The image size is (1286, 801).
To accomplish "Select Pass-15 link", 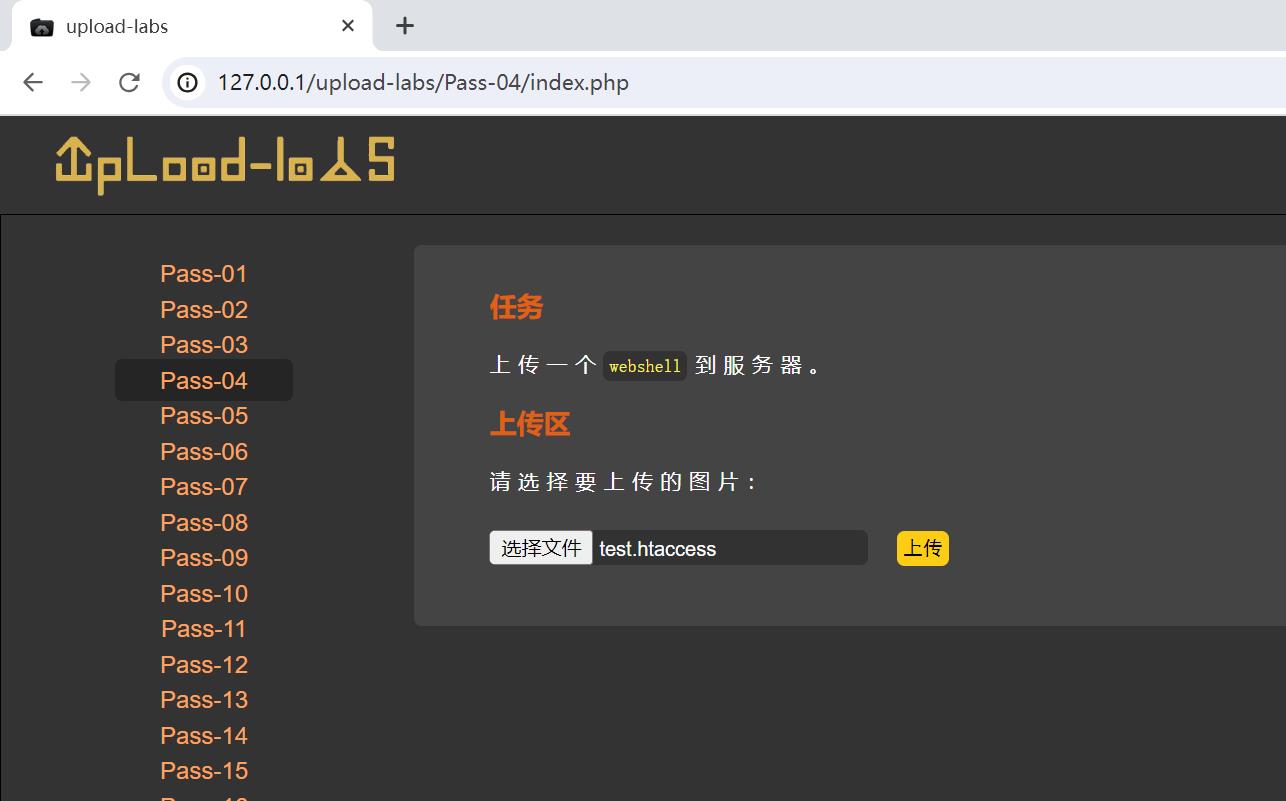I will [x=204, y=771].
